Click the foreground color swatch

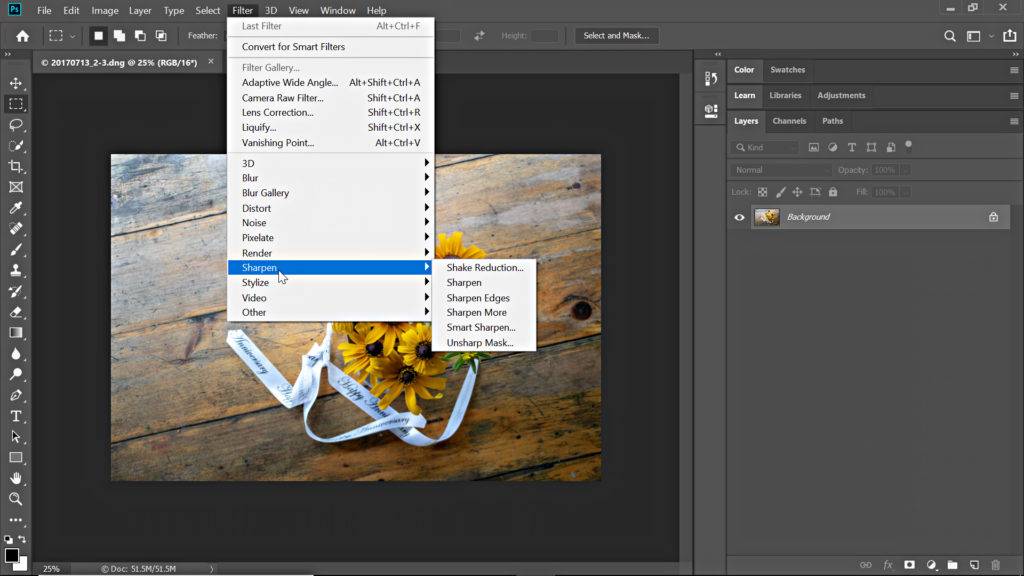point(12,555)
